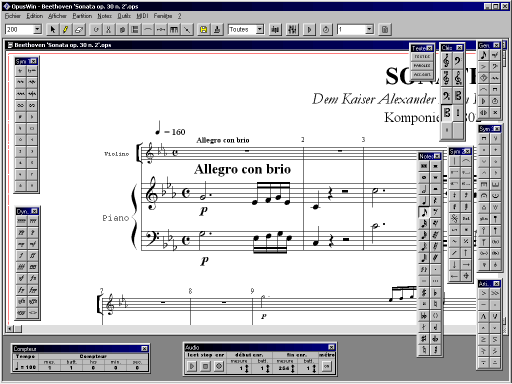The width and height of the screenshot is (512, 384).
Task: Choose the eighth note in Notes palette
Action: pos(424,212)
